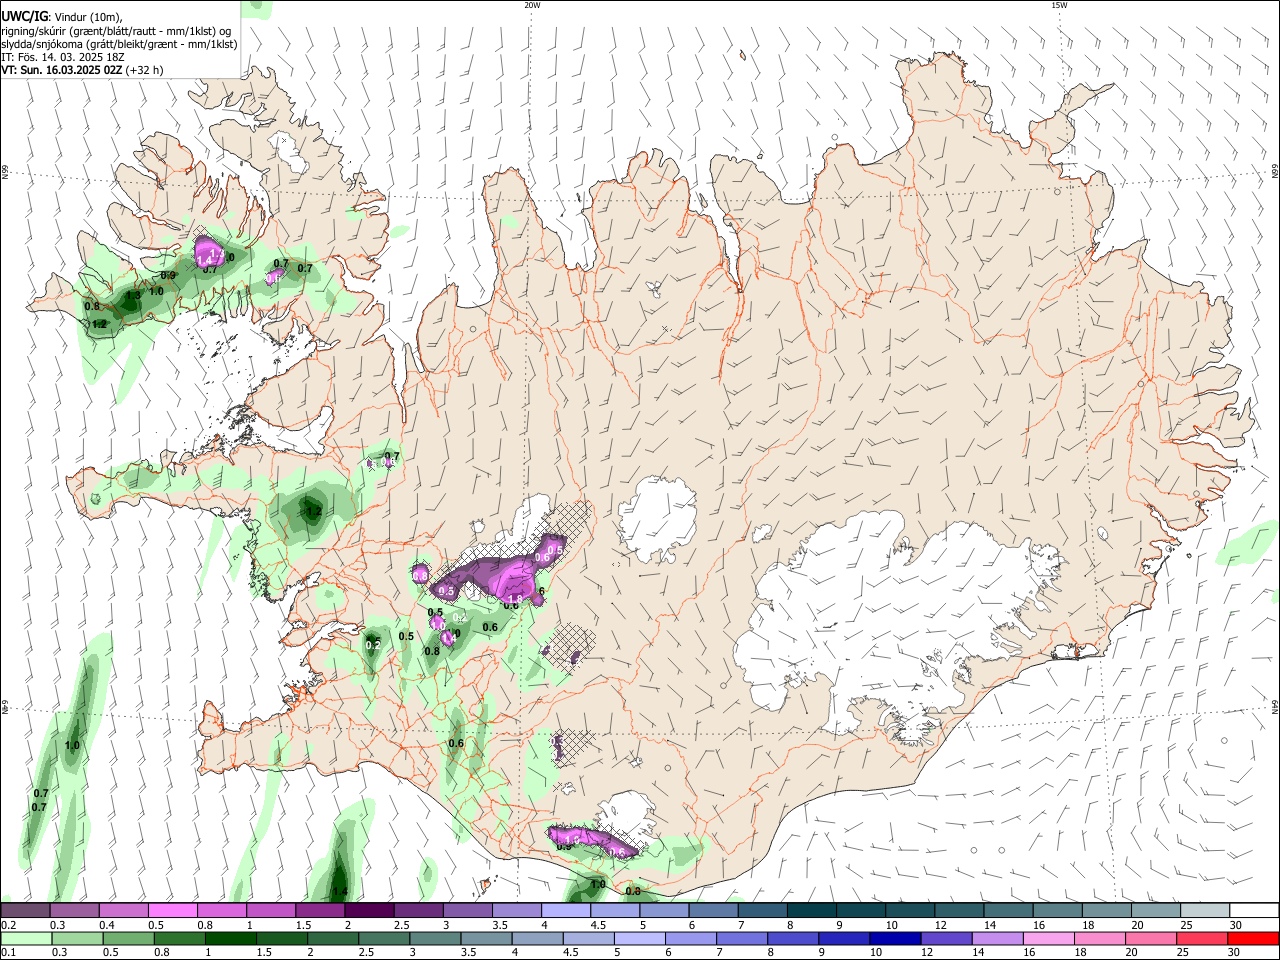Click the 1.0 value over the southwest sea
This screenshot has height=960, width=1280.
(x=72, y=746)
